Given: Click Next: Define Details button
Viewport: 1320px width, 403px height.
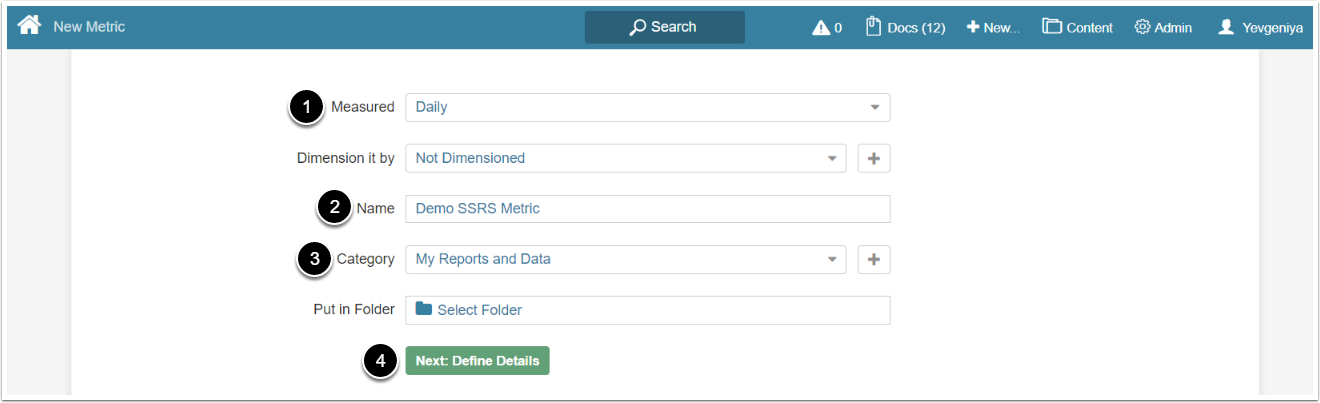Looking at the screenshot, I should (x=477, y=361).
